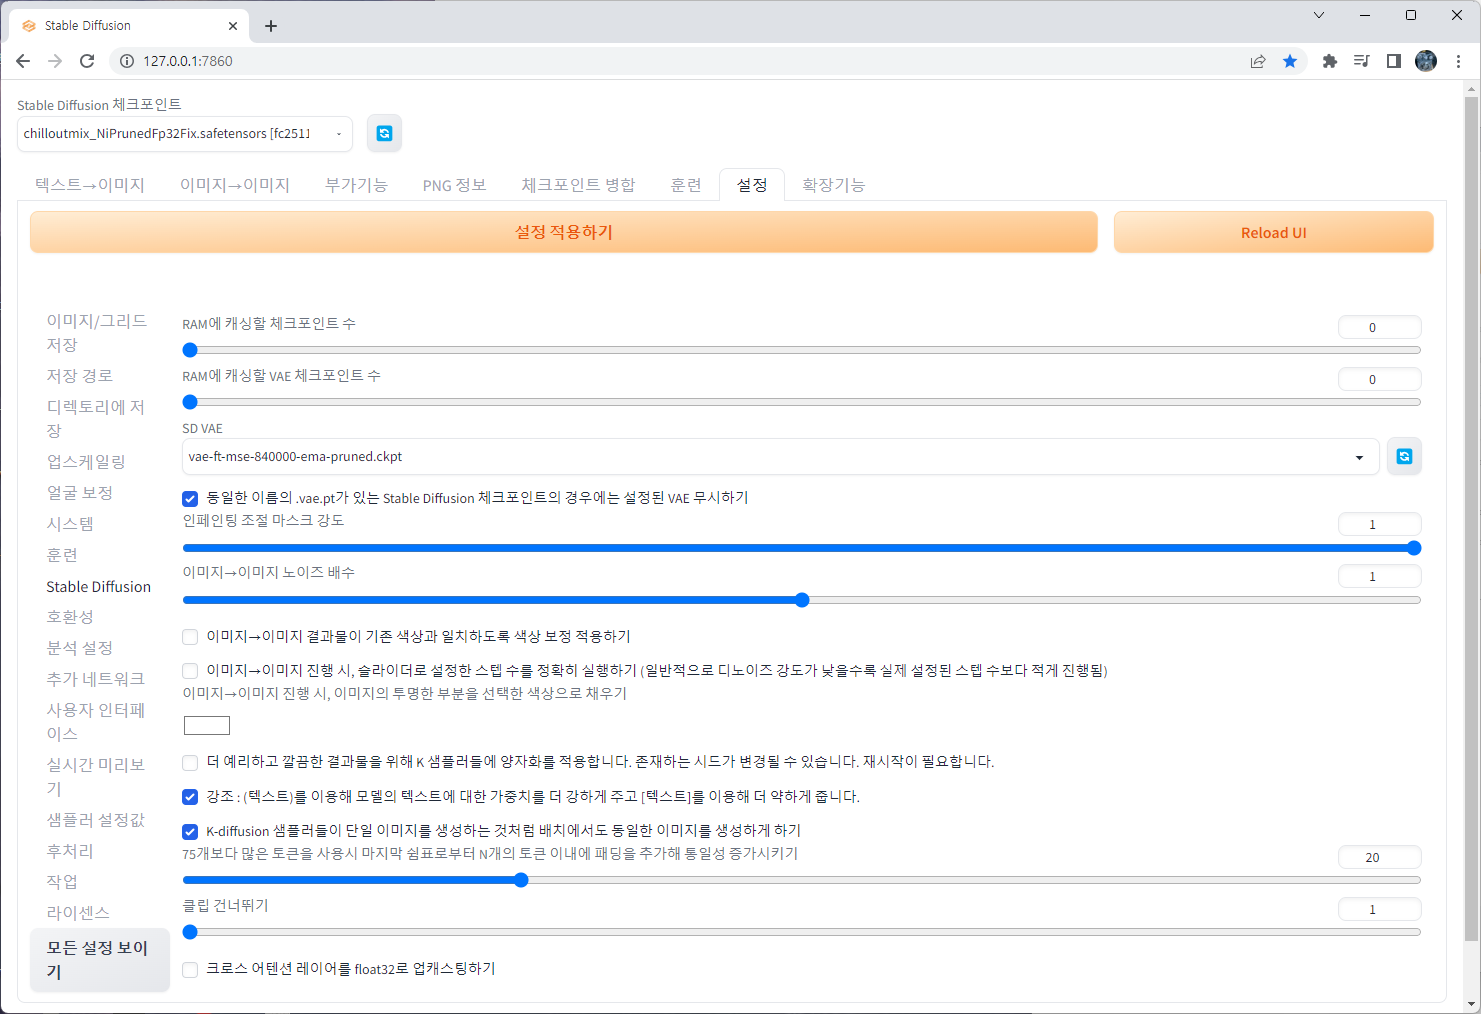
Task: Bookmark this tab star icon
Action: click(1290, 61)
